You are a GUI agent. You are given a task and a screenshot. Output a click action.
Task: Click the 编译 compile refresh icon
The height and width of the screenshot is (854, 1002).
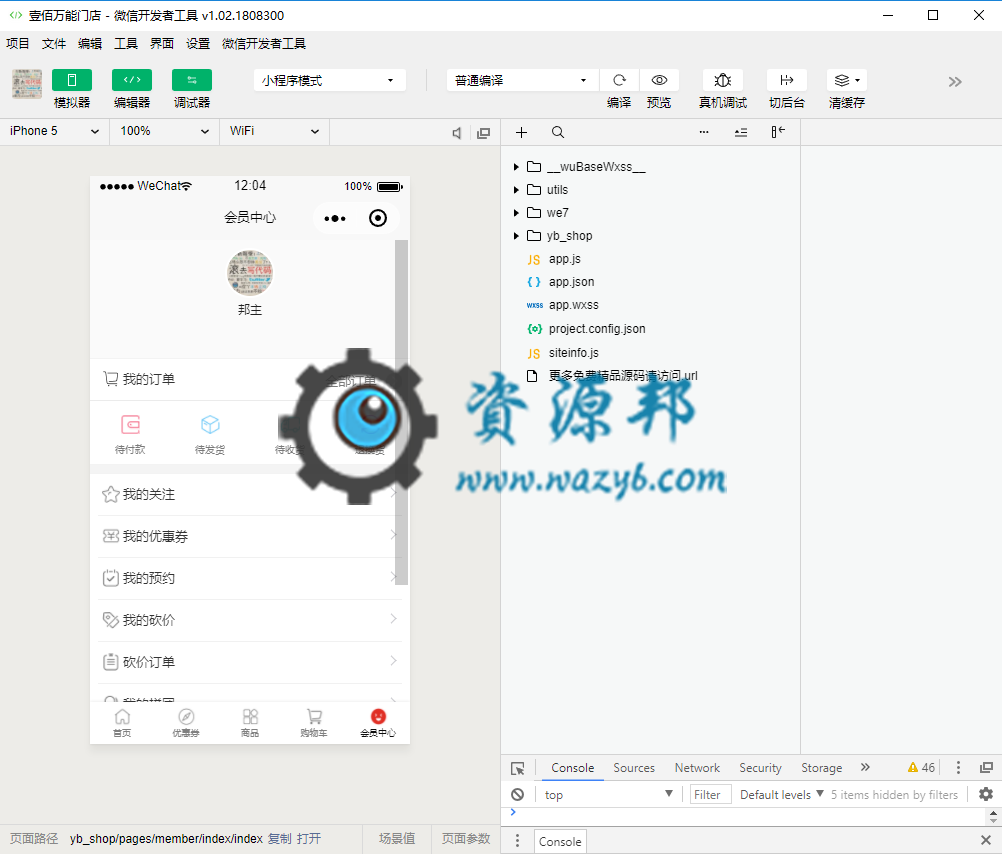(x=619, y=81)
